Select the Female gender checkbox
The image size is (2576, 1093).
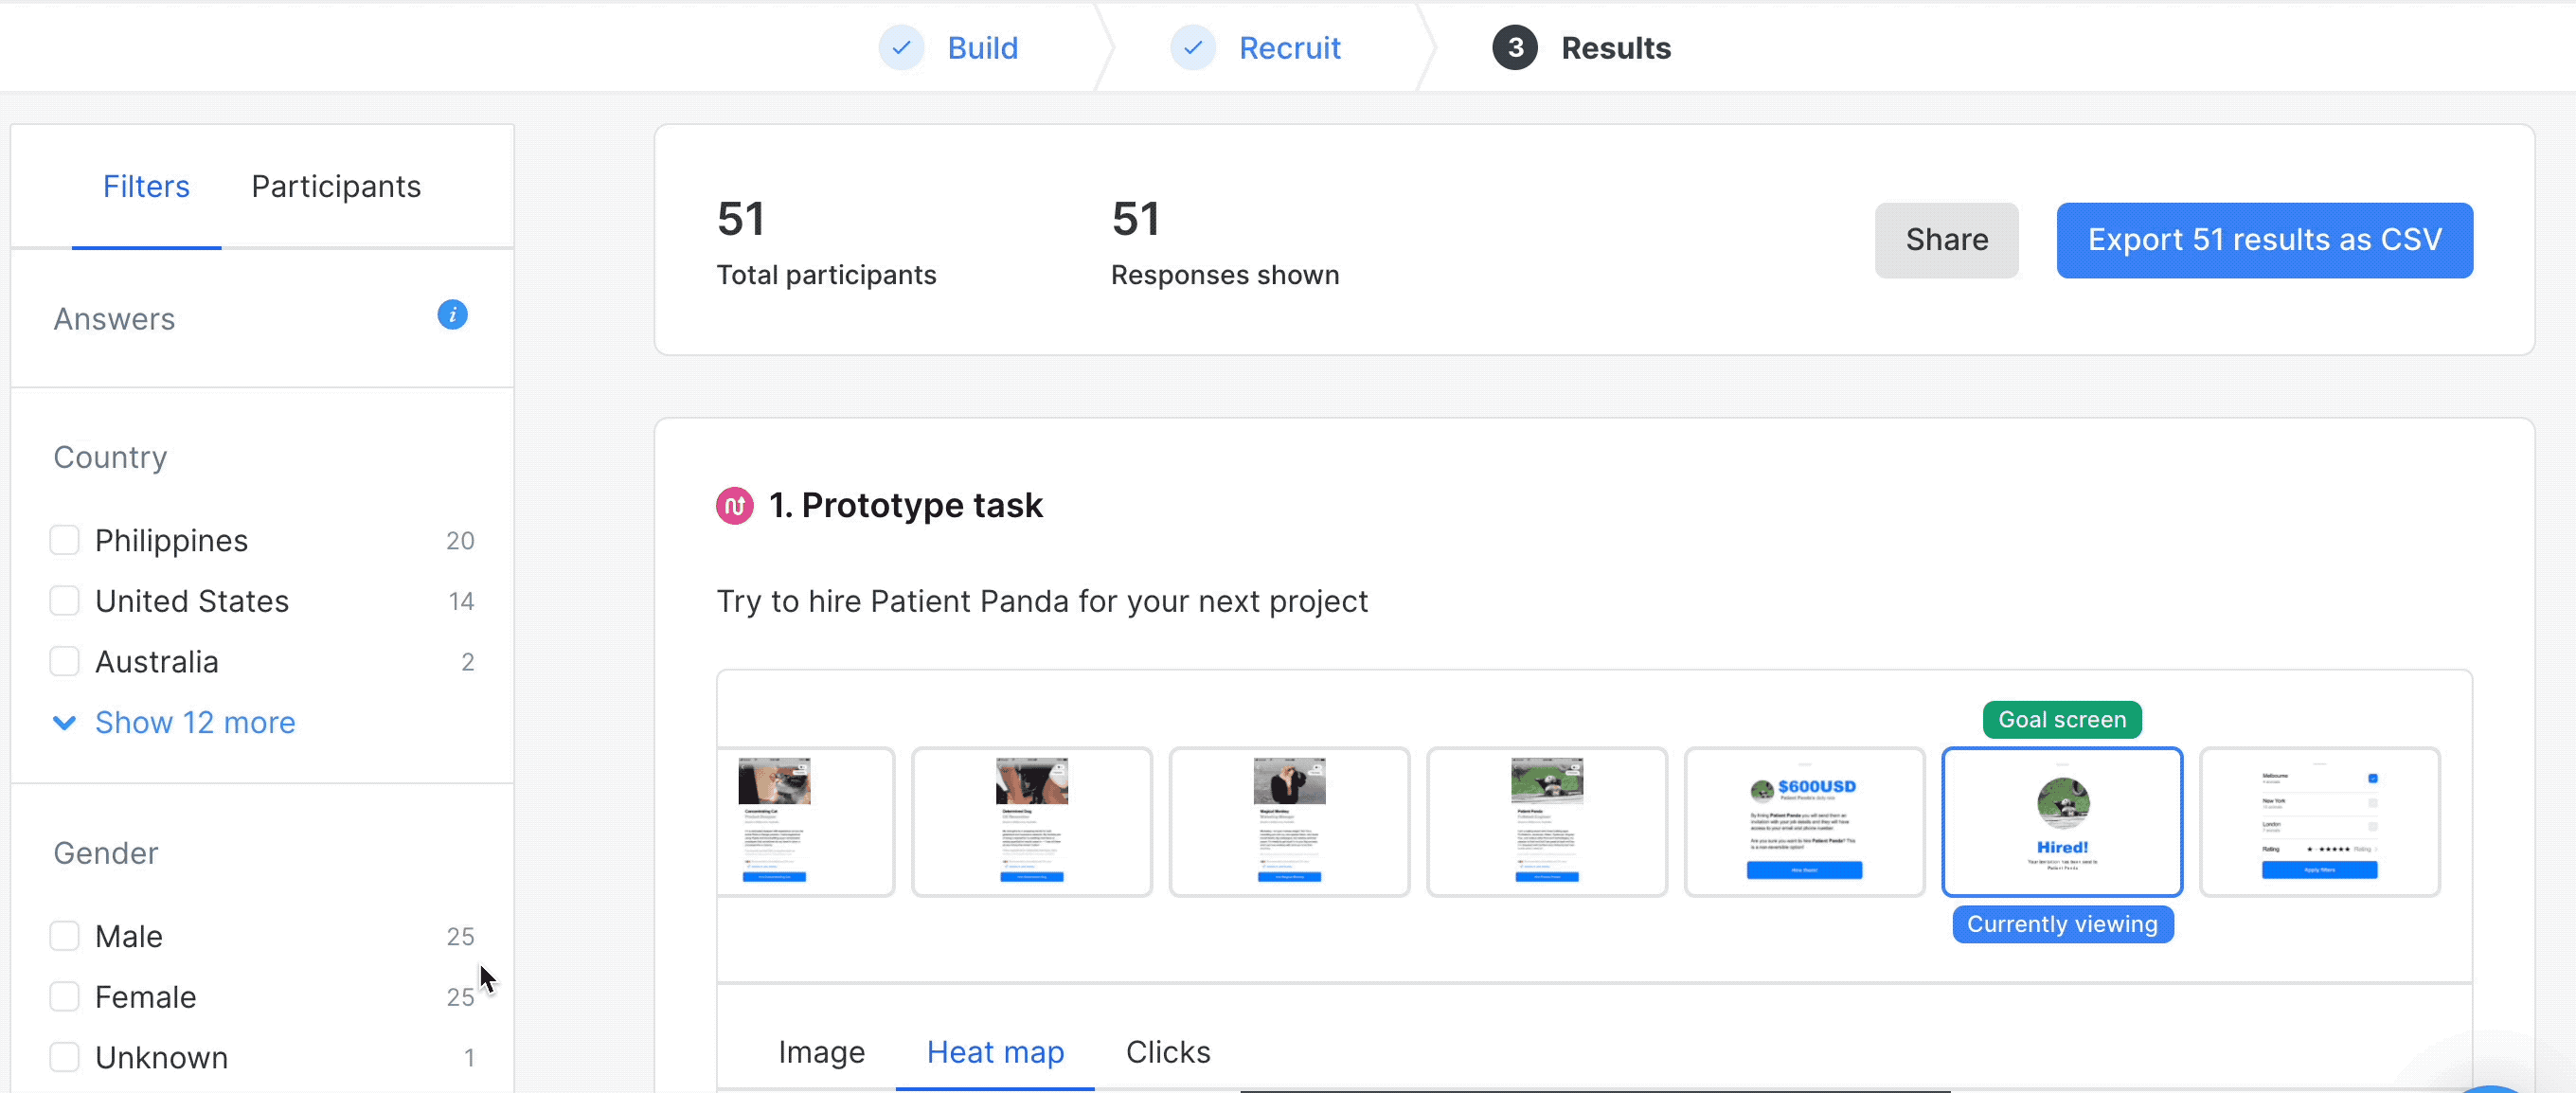tap(65, 997)
